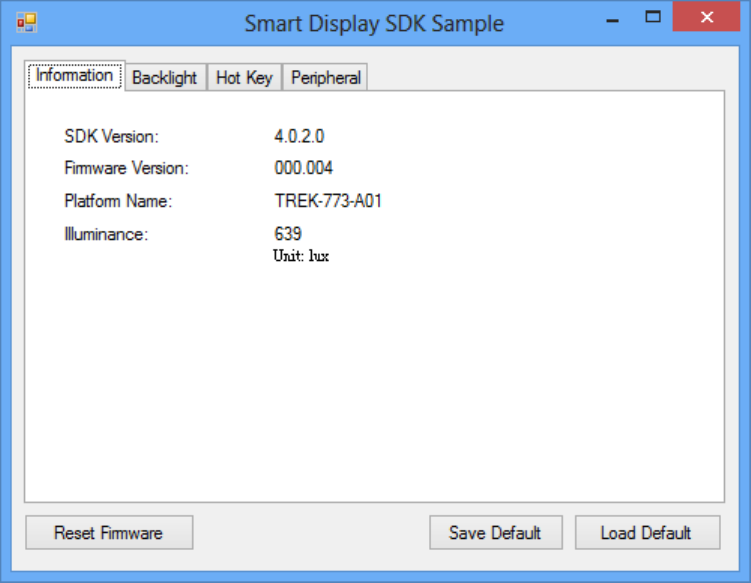Click the platform name TREK-773-A01

pos(328,201)
